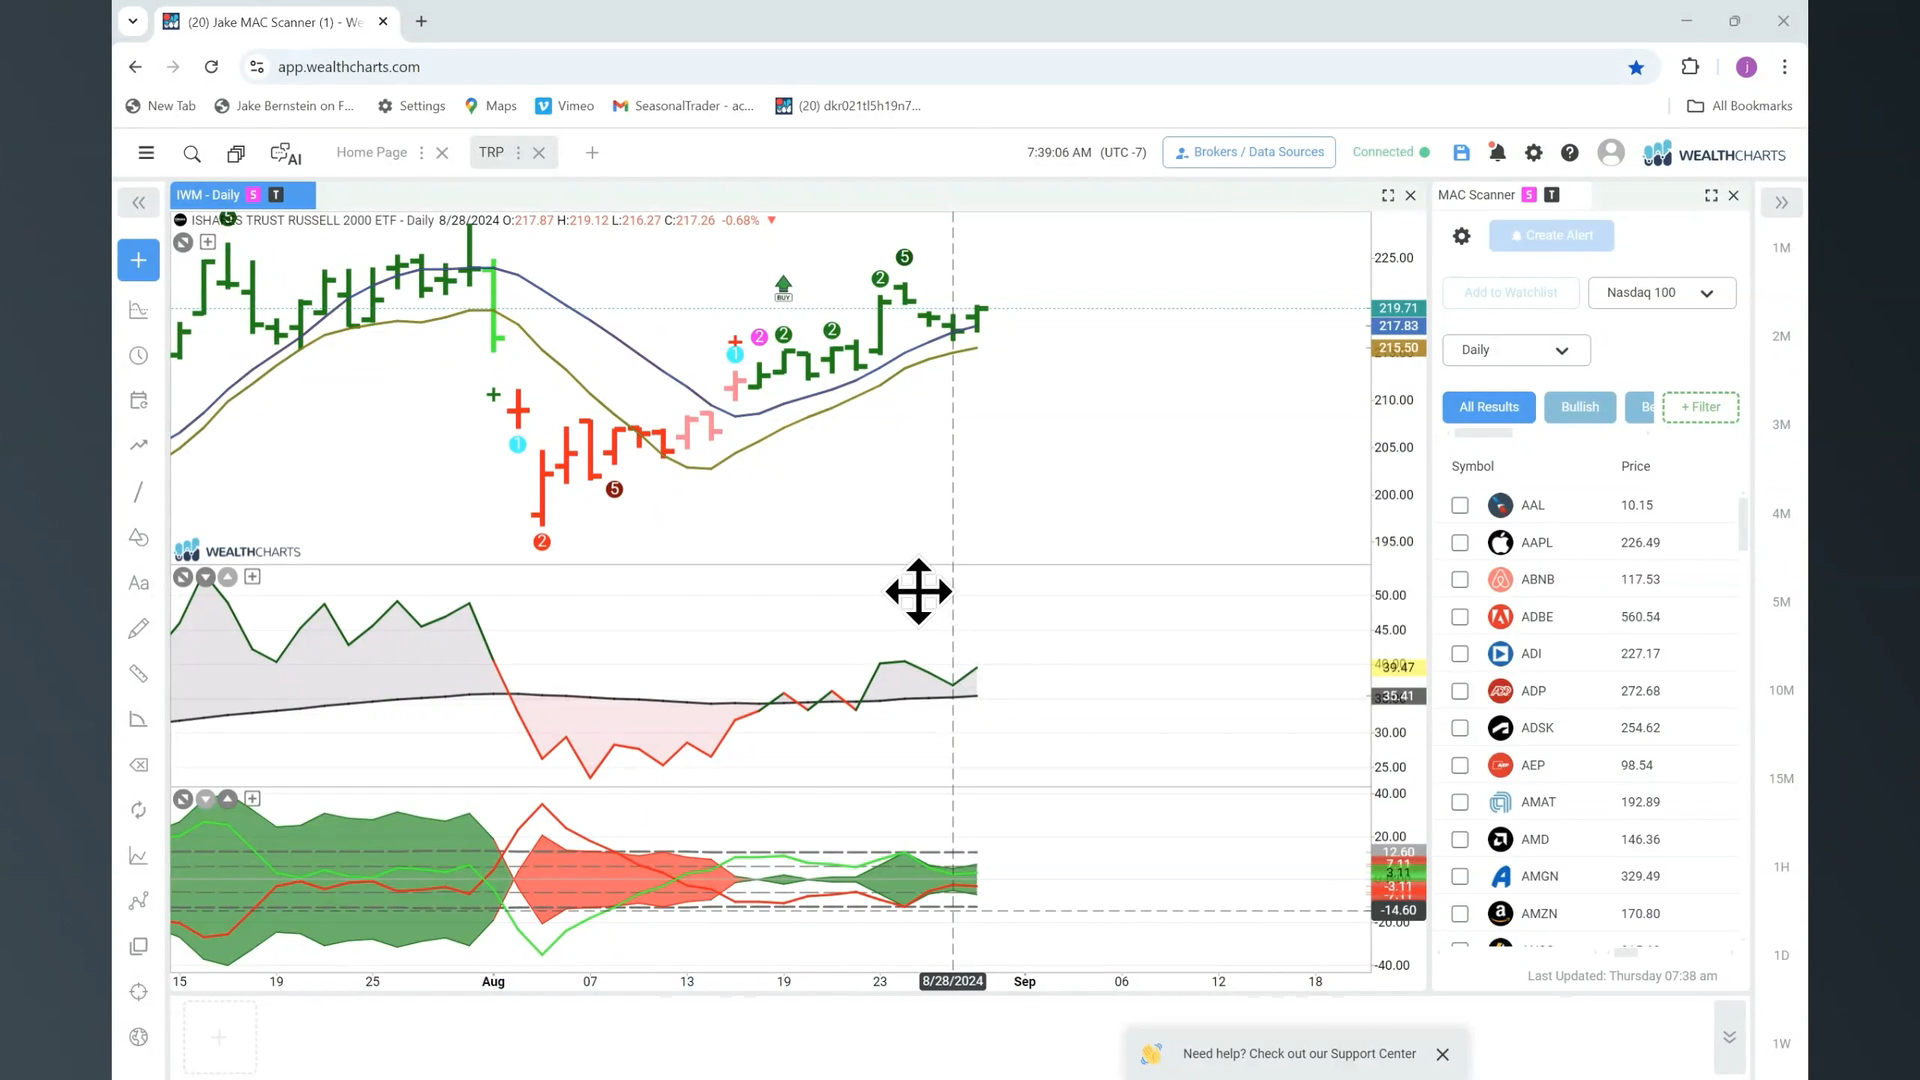Open the AI assistant chat icon
1920x1080 pixels.
tap(286, 154)
